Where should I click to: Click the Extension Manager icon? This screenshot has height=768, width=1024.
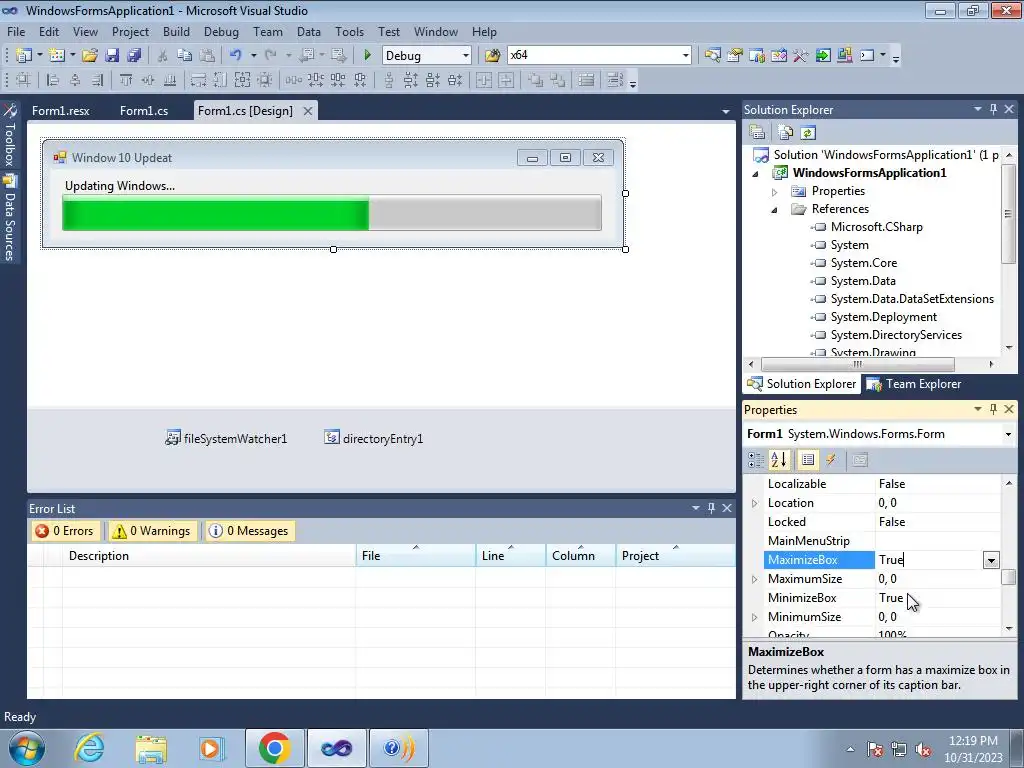[845, 56]
